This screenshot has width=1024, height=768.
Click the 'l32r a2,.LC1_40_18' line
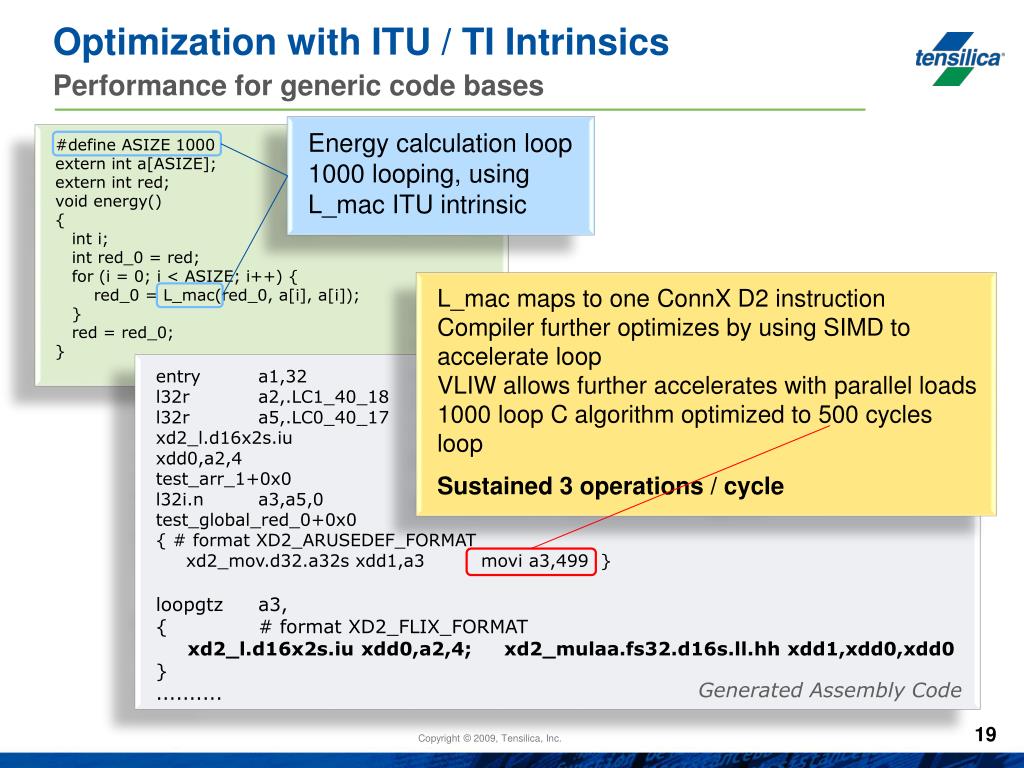click(272, 396)
